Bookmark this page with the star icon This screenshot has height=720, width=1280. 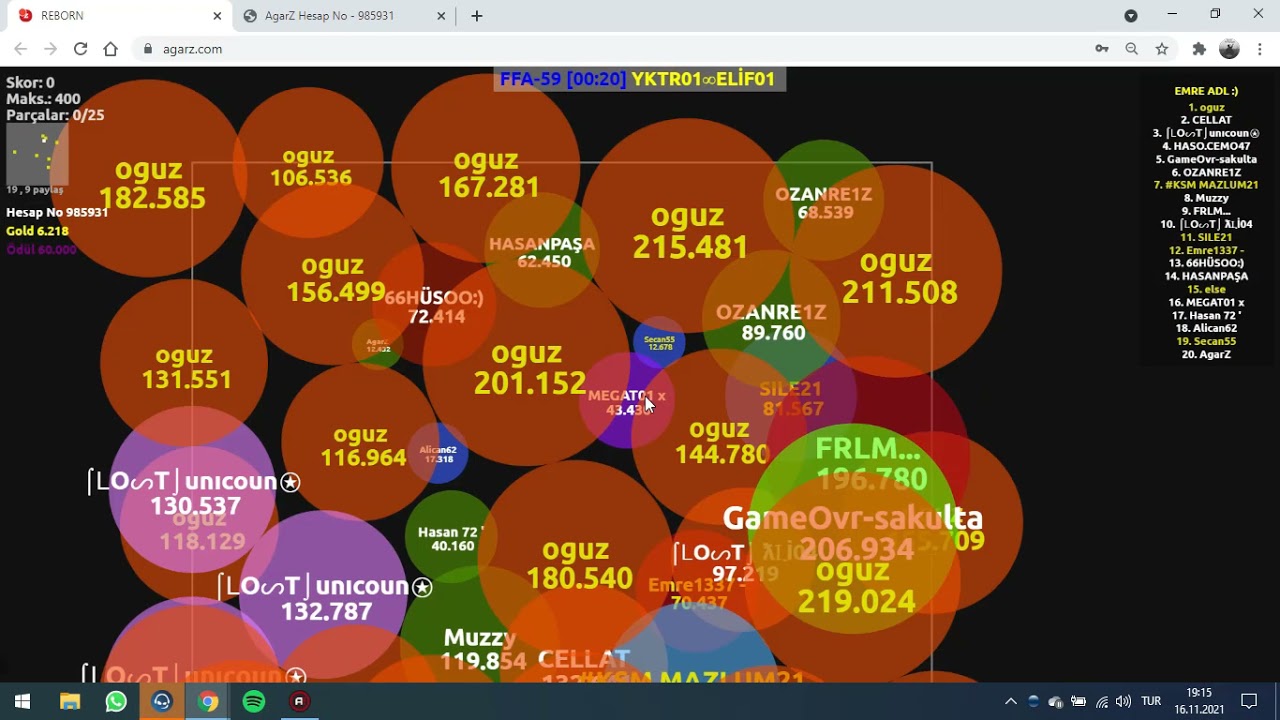1162,49
